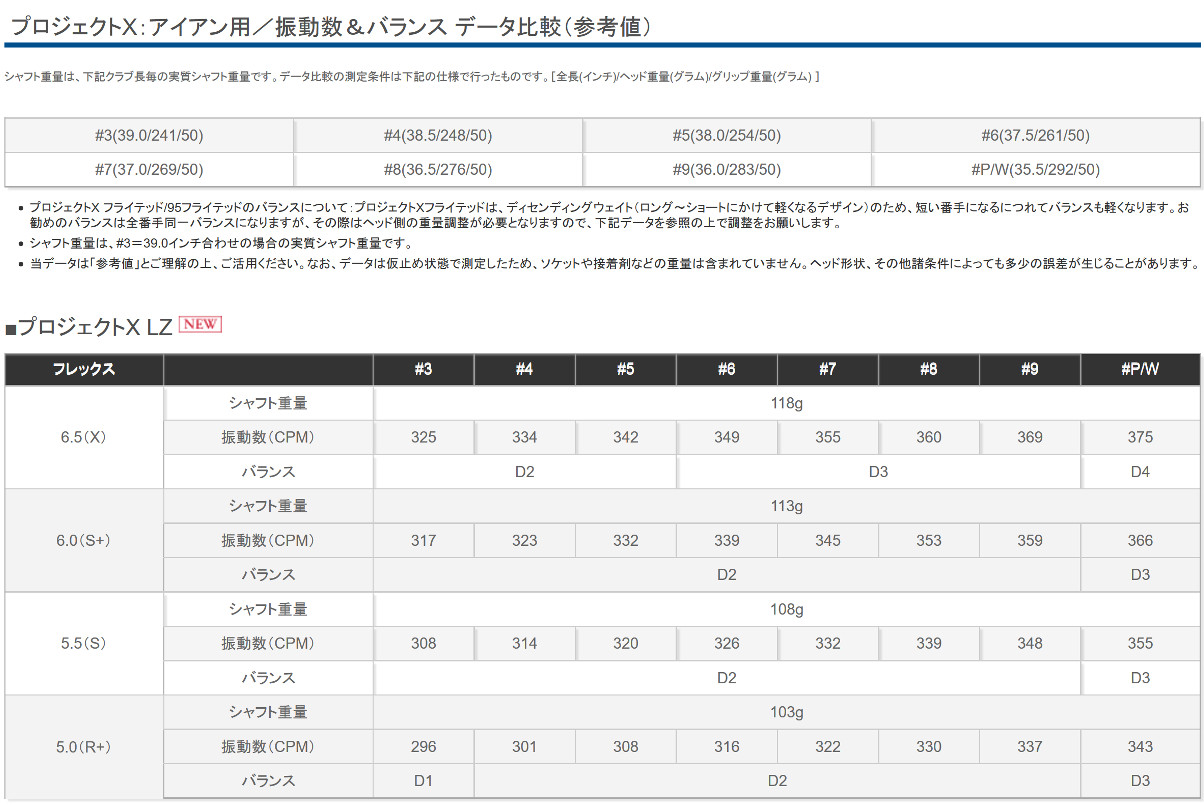
Task: Click the 振動数(CPM) label in the 6.5(X) row
Action: point(268,437)
